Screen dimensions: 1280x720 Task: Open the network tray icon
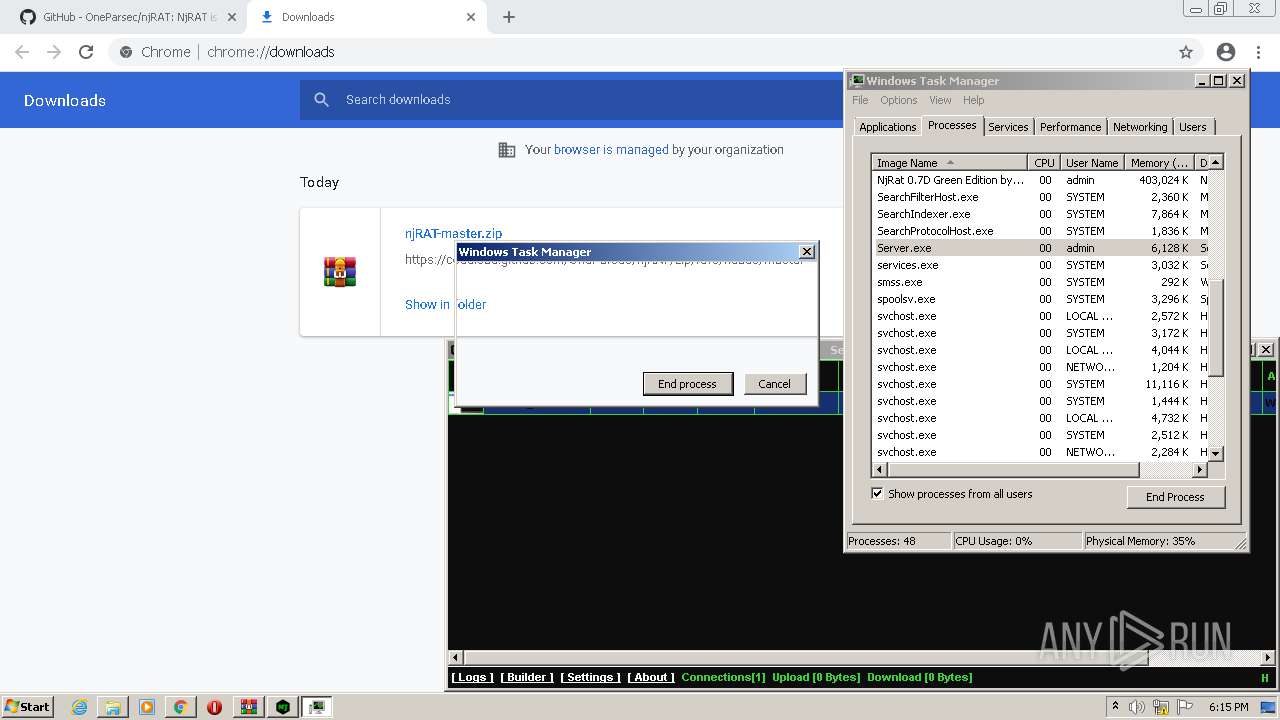pyautogui.click(x=1160, y=707)
